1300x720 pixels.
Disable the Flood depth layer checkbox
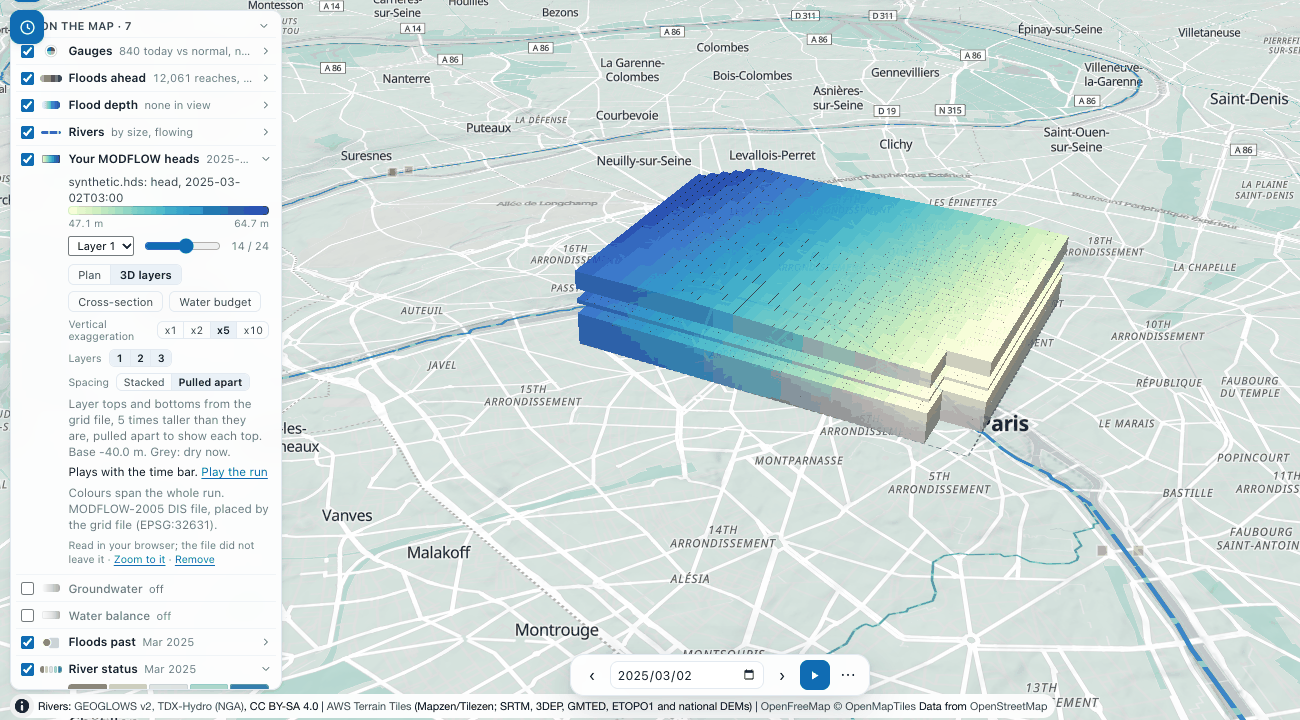(28, 105)
